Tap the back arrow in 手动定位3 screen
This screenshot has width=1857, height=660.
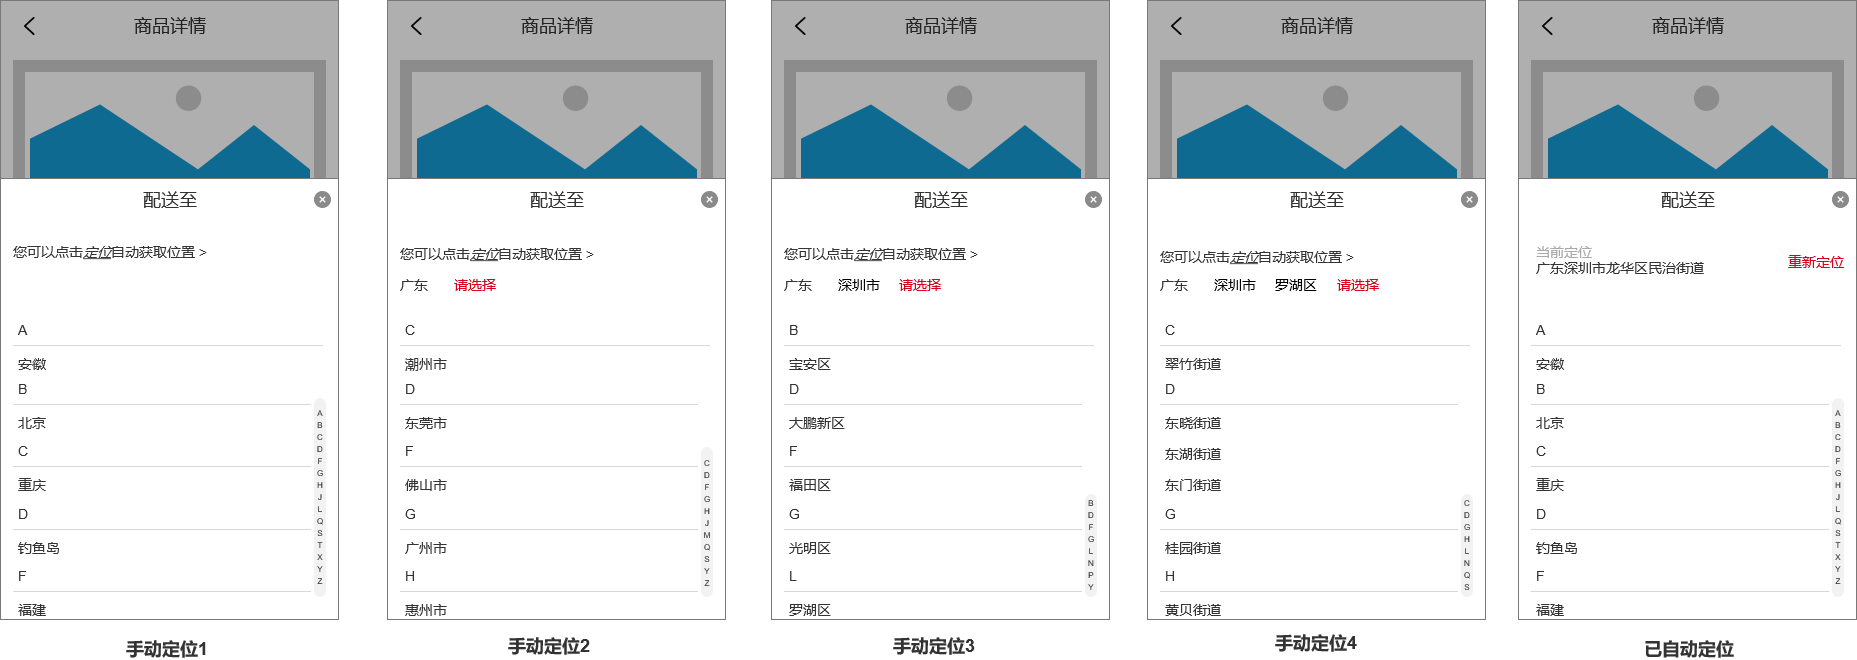click(x=800, y=26)
